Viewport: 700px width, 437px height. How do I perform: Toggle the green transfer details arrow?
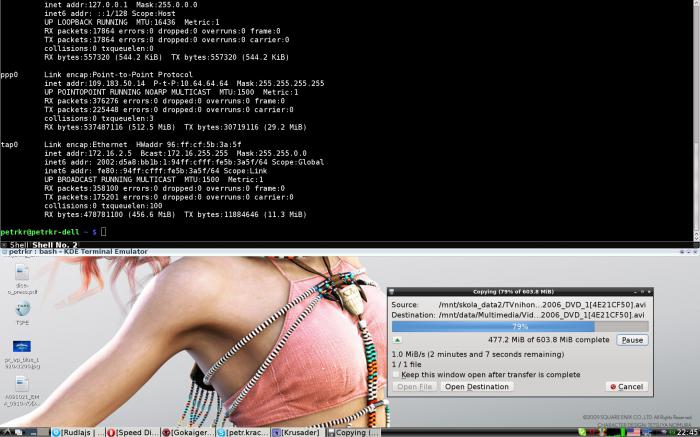click(x=397, y=340)
